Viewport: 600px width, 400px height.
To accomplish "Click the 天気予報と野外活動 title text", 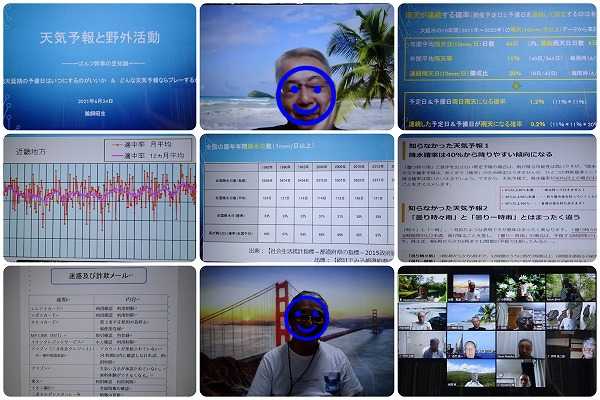I will coord(99,38).
